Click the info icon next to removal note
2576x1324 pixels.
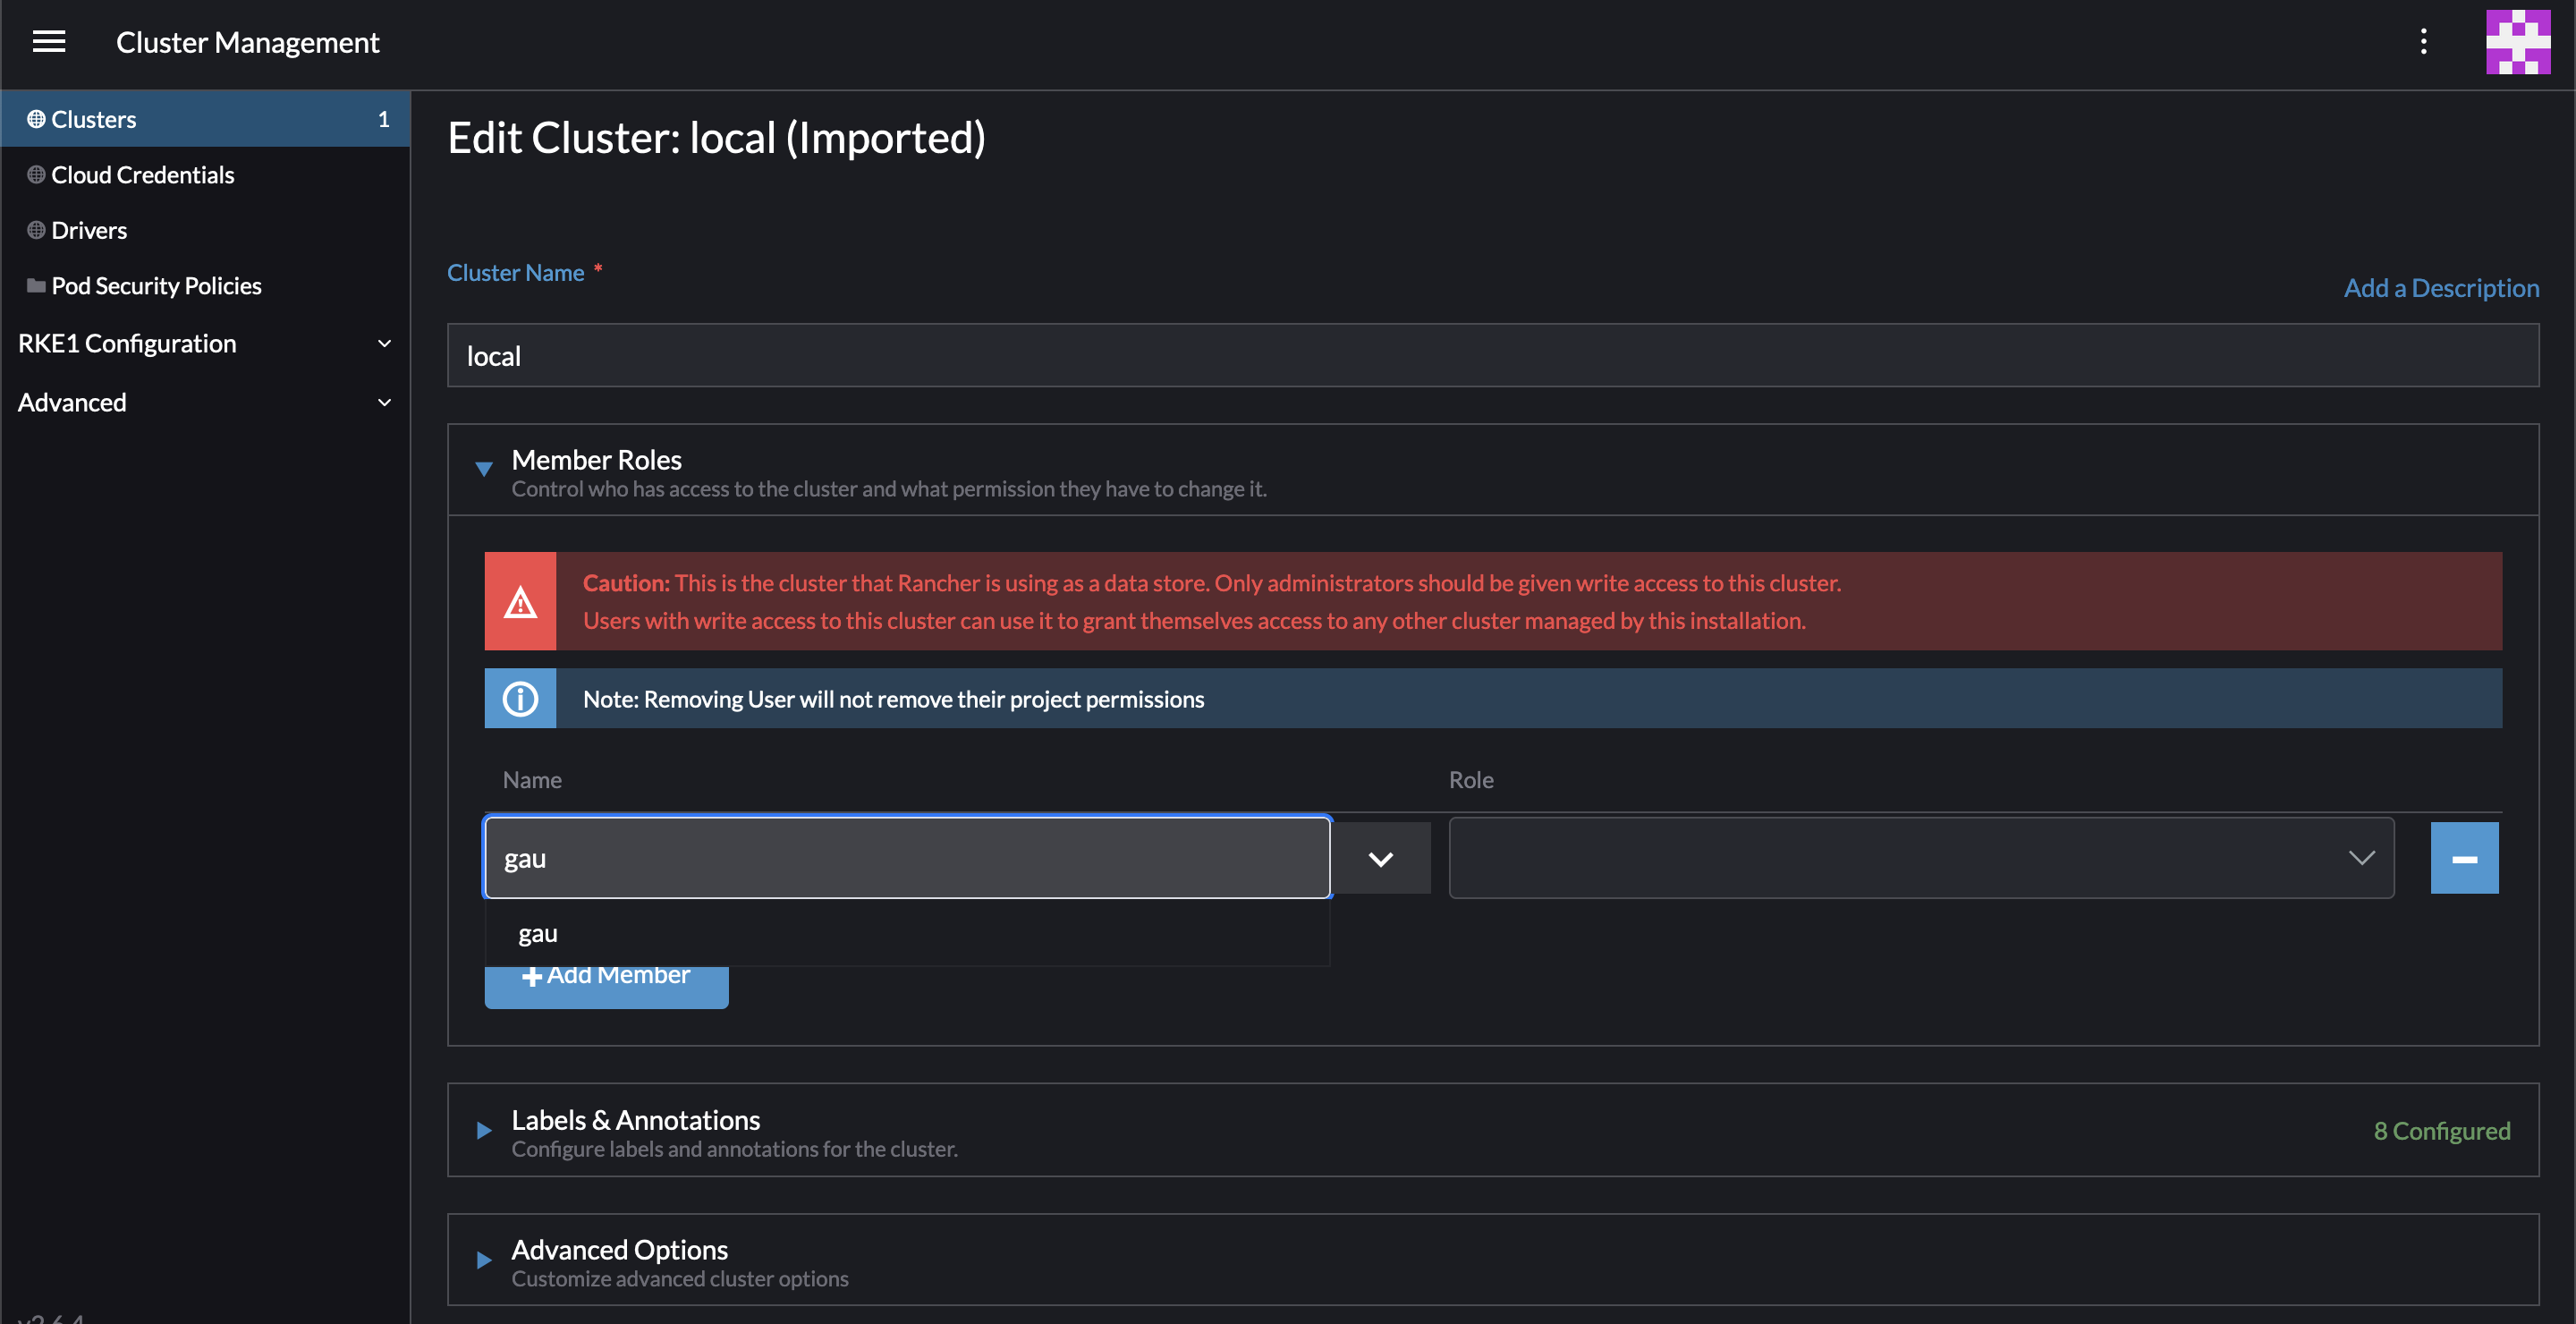pyautogui.click(x=519, y=698)
